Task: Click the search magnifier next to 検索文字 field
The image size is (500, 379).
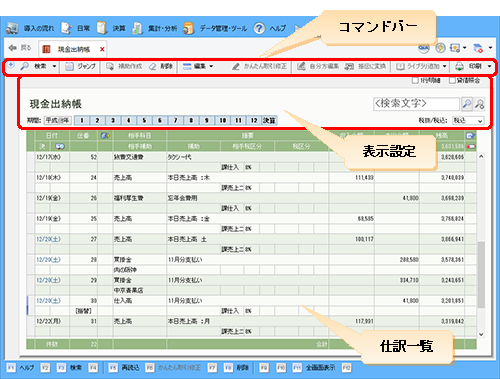Action: click(x=467, y=104)
